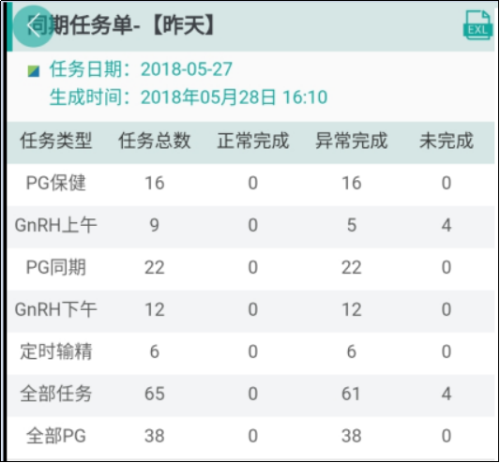The image size is (500, 463).
Task: Click the title 同期任务单-【昨天】
Action: pyautogui.click(x=121, y=26)
